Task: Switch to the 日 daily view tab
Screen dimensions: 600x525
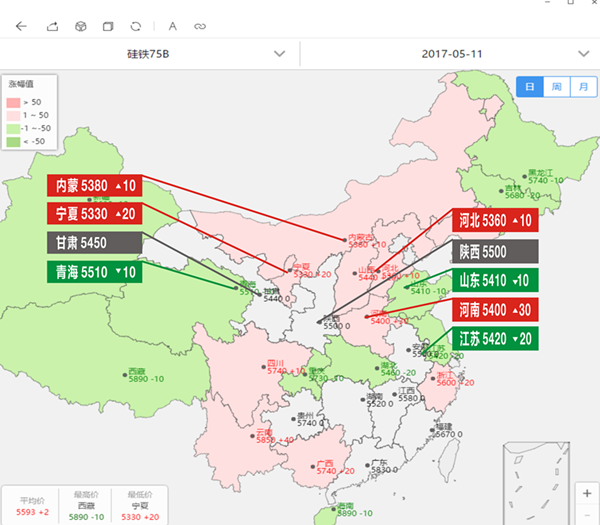Action: point(530,86)
